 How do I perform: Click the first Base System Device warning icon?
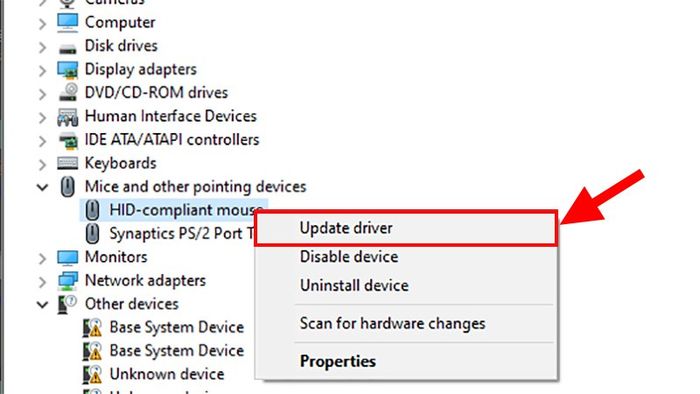pyautogui.click(x=92, y=328)
